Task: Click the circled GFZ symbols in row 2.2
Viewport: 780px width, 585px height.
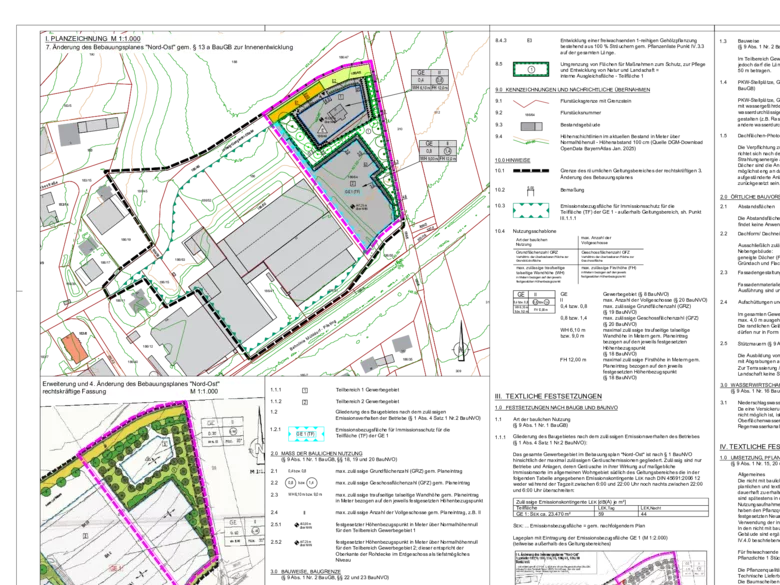Action: [302, 483]
